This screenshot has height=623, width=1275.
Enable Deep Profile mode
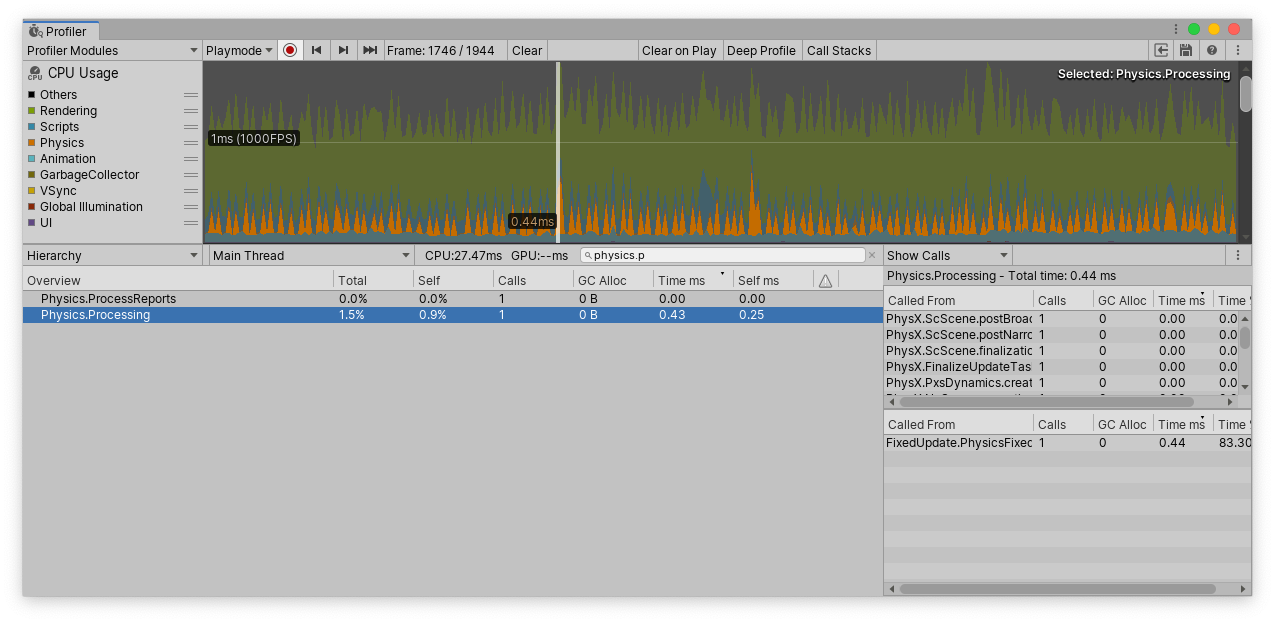pos(762,50)
